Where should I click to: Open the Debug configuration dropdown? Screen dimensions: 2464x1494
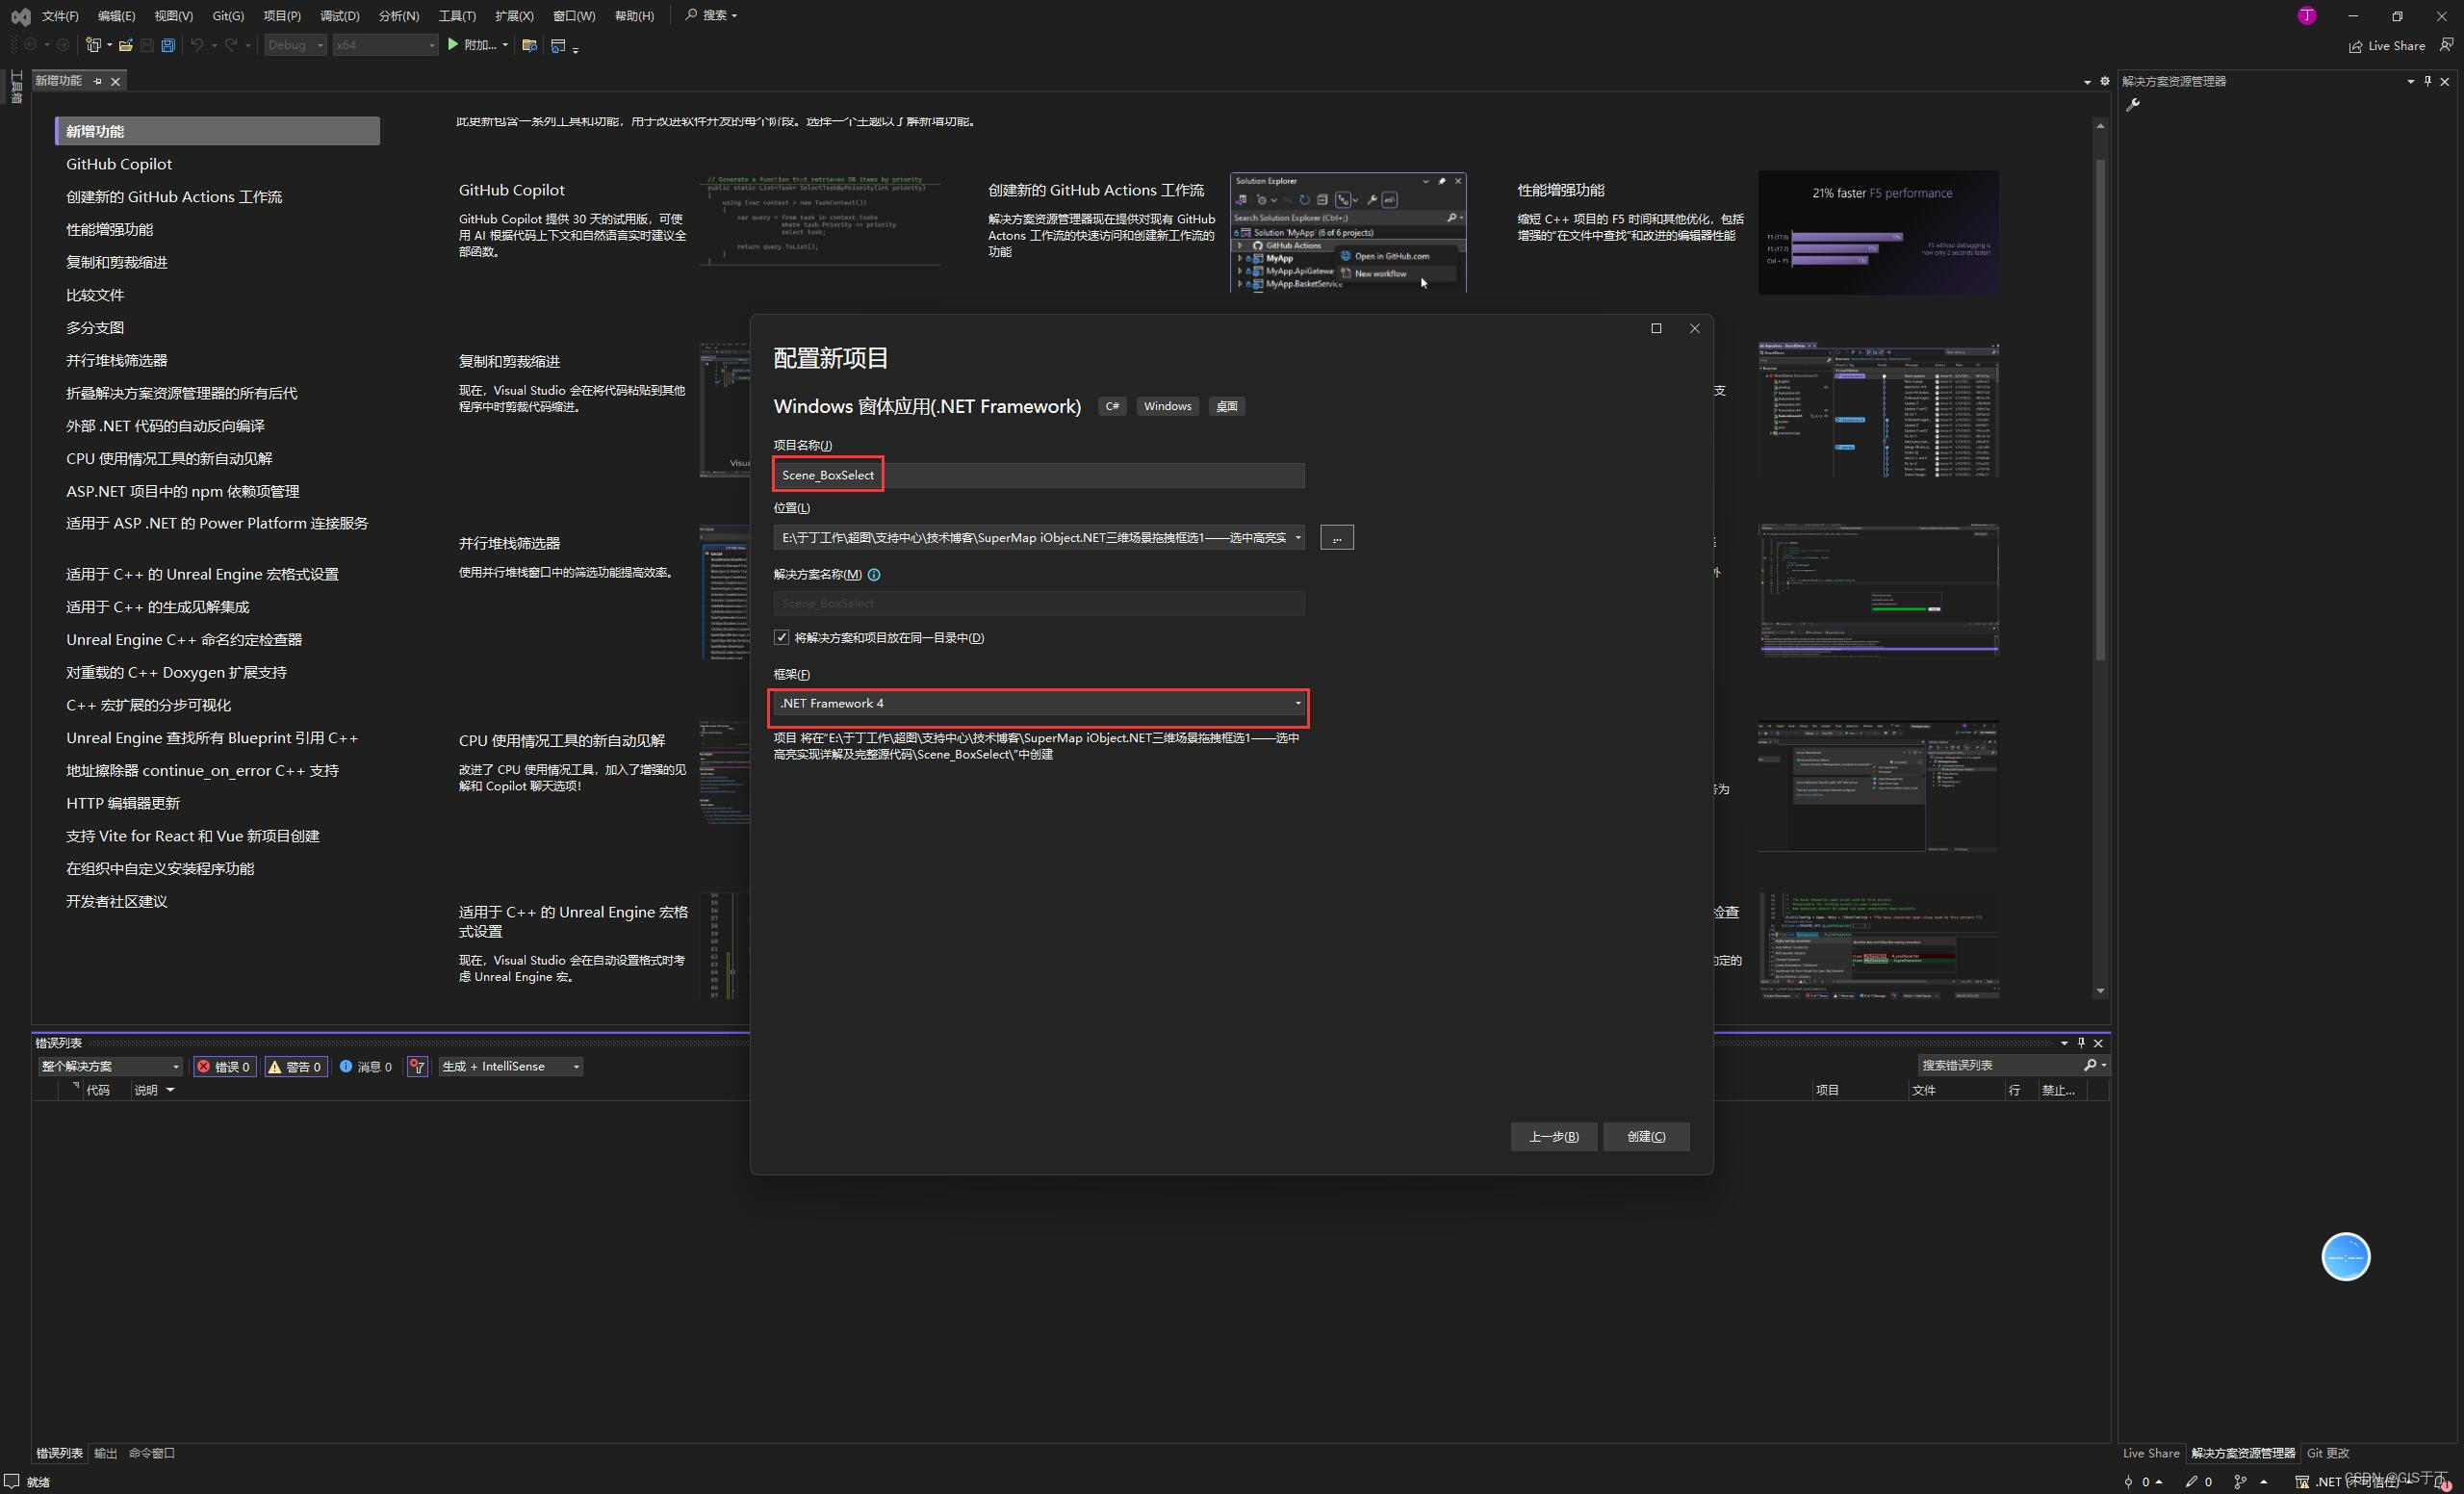295,45
